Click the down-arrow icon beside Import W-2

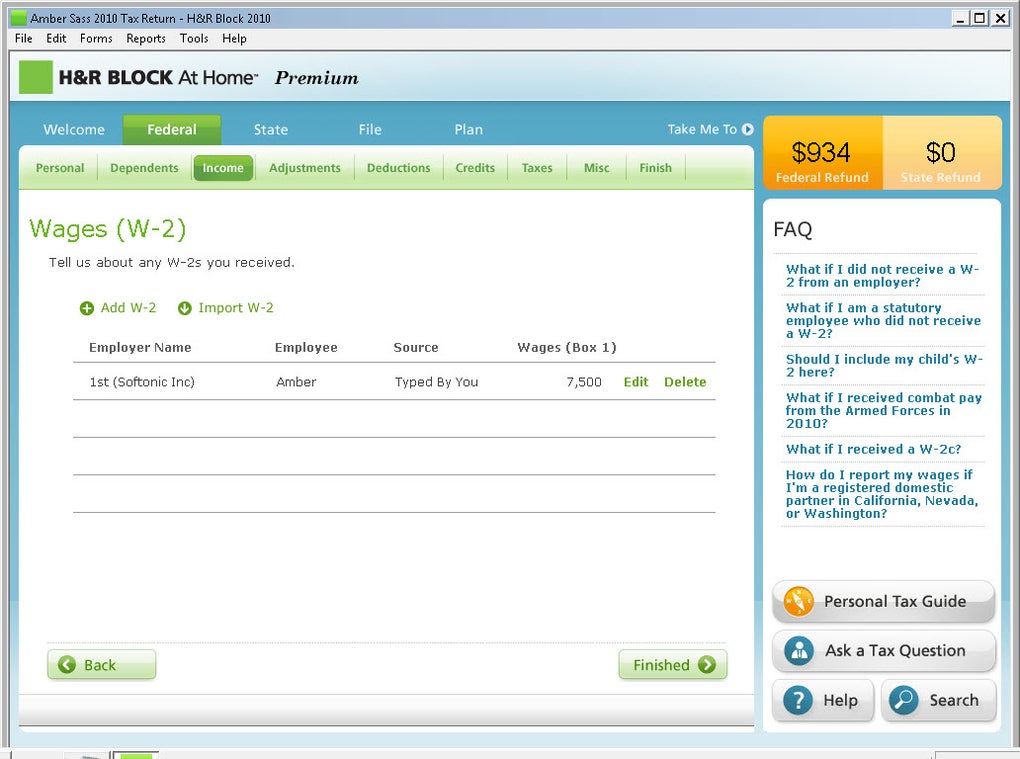185,308
